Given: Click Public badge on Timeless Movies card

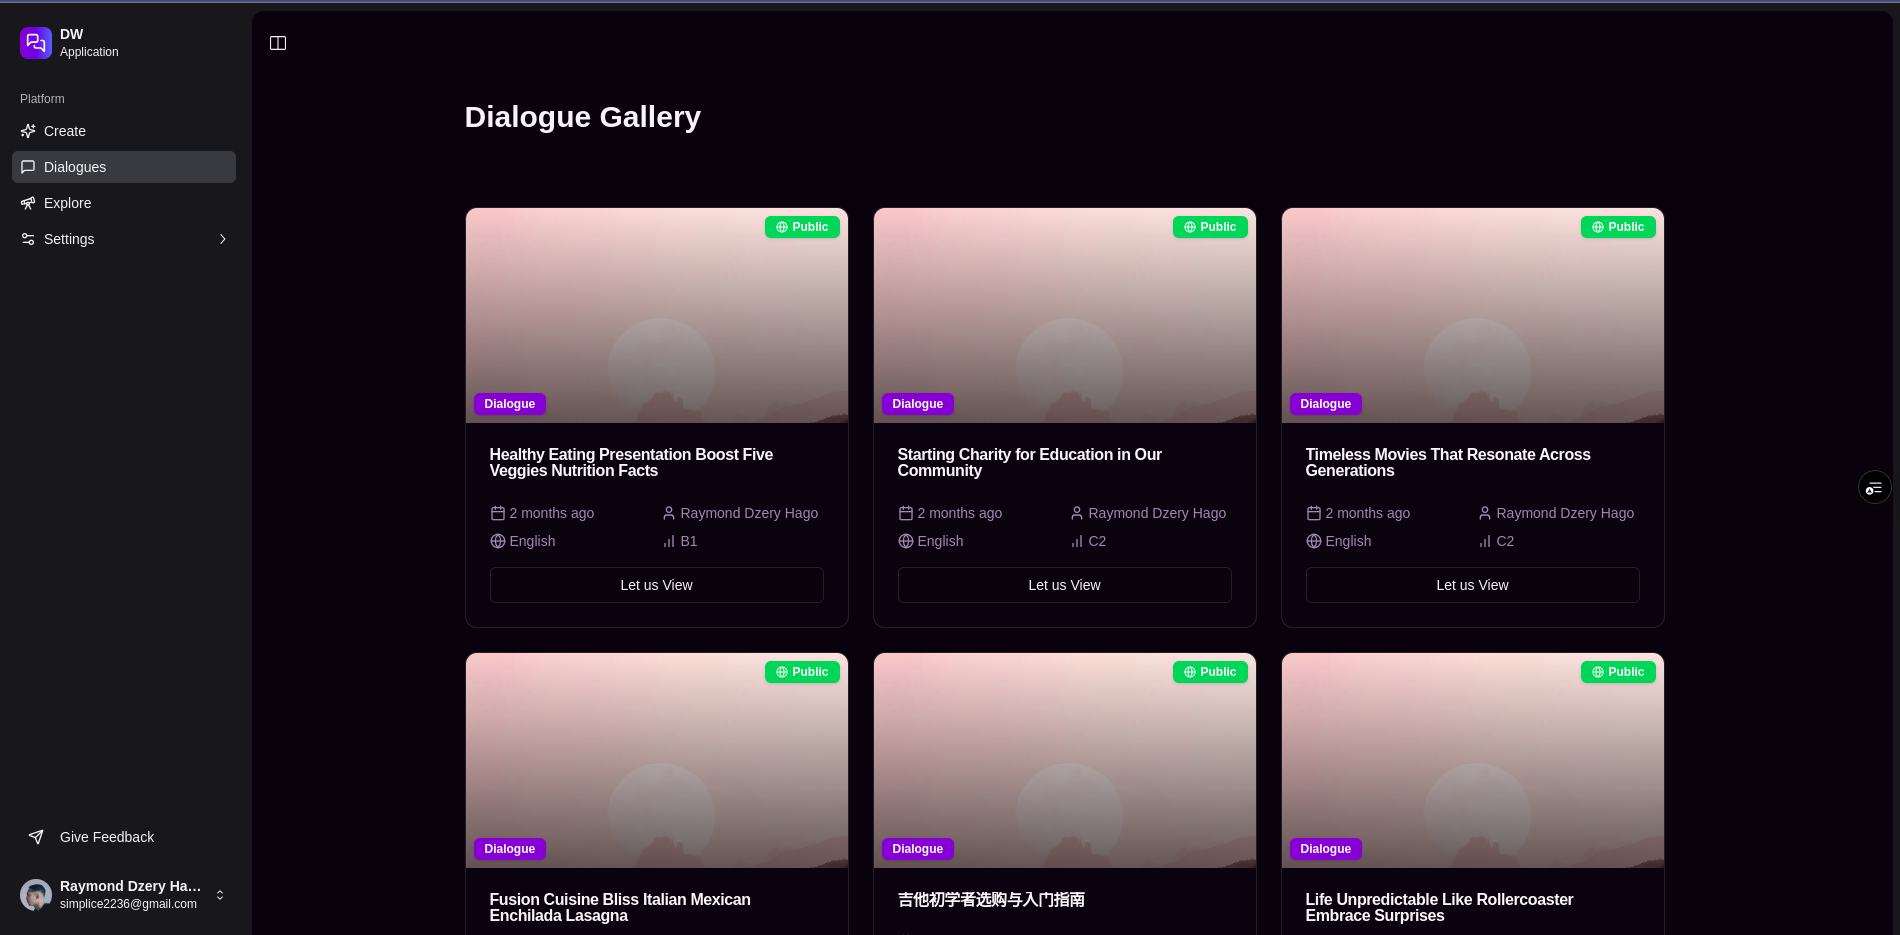Looking at the screenshot, I should 1618,227.
